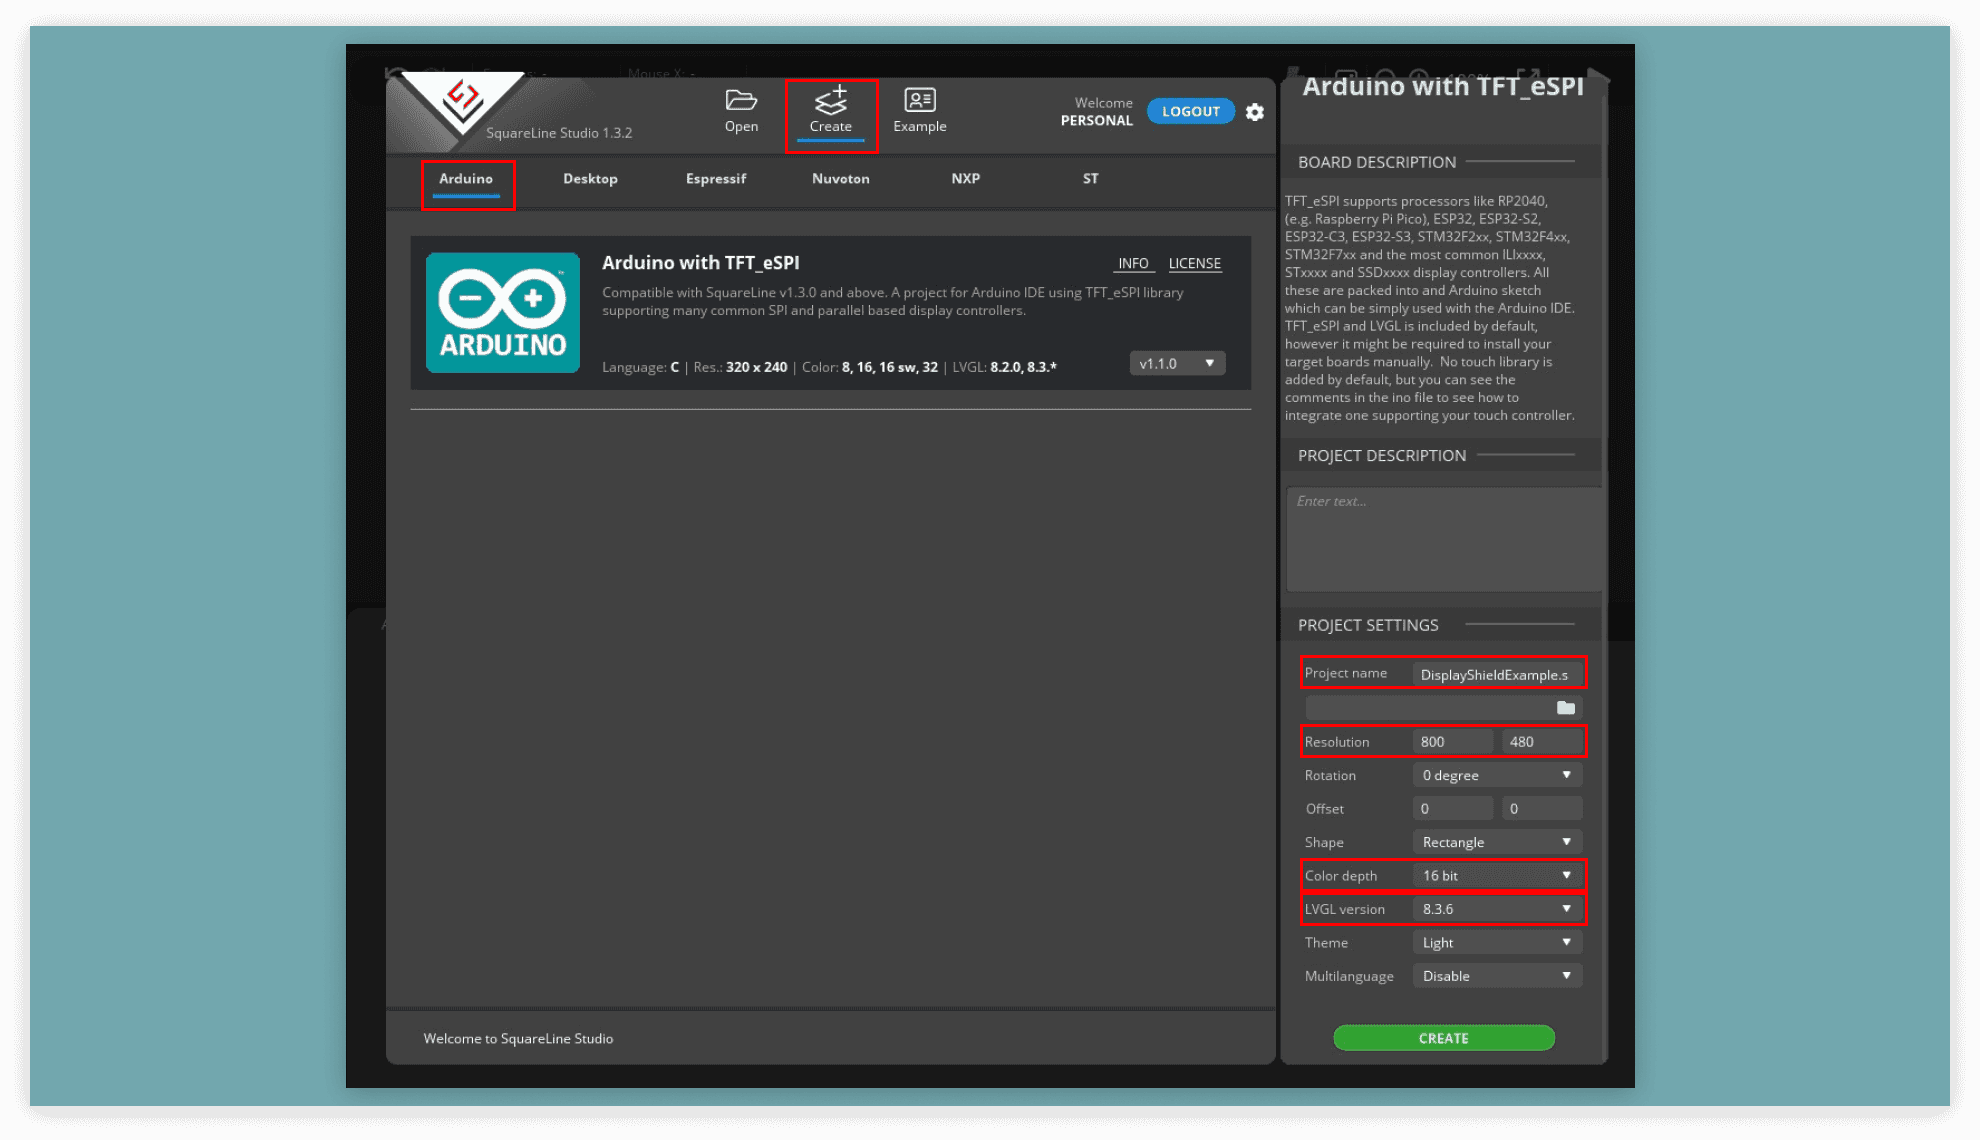Open the Theme dropdown showing Light
The width and height of the screenshot is (1980, 1140).
click(x=1496, y=942)
